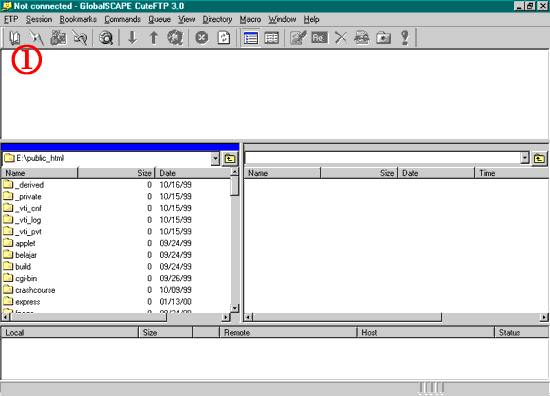Open the Help menu
The width and height of the screenshot is (550, 396).
point(311,19)
